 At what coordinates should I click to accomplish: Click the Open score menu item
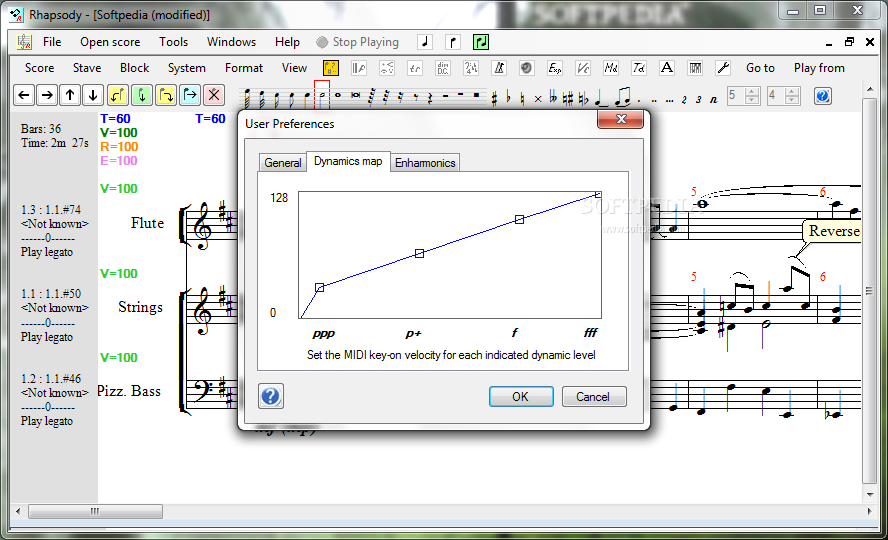[x=110, y=42]
